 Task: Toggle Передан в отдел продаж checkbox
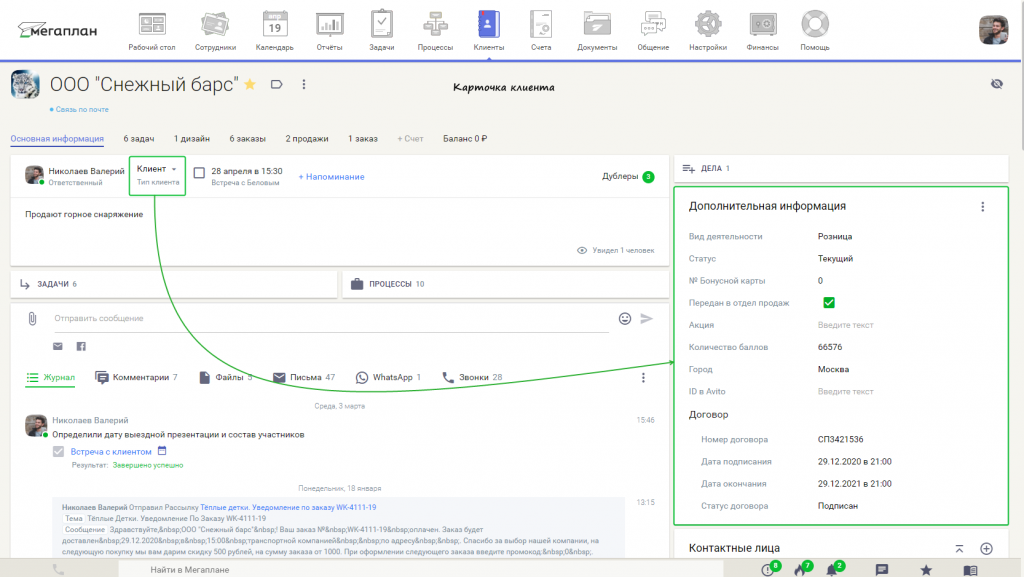[829, 303]
